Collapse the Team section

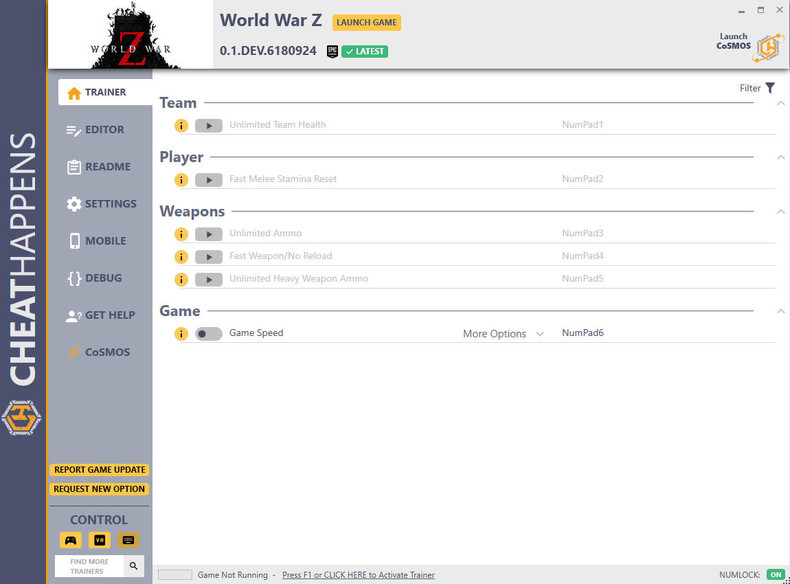(x=780, y=103)
